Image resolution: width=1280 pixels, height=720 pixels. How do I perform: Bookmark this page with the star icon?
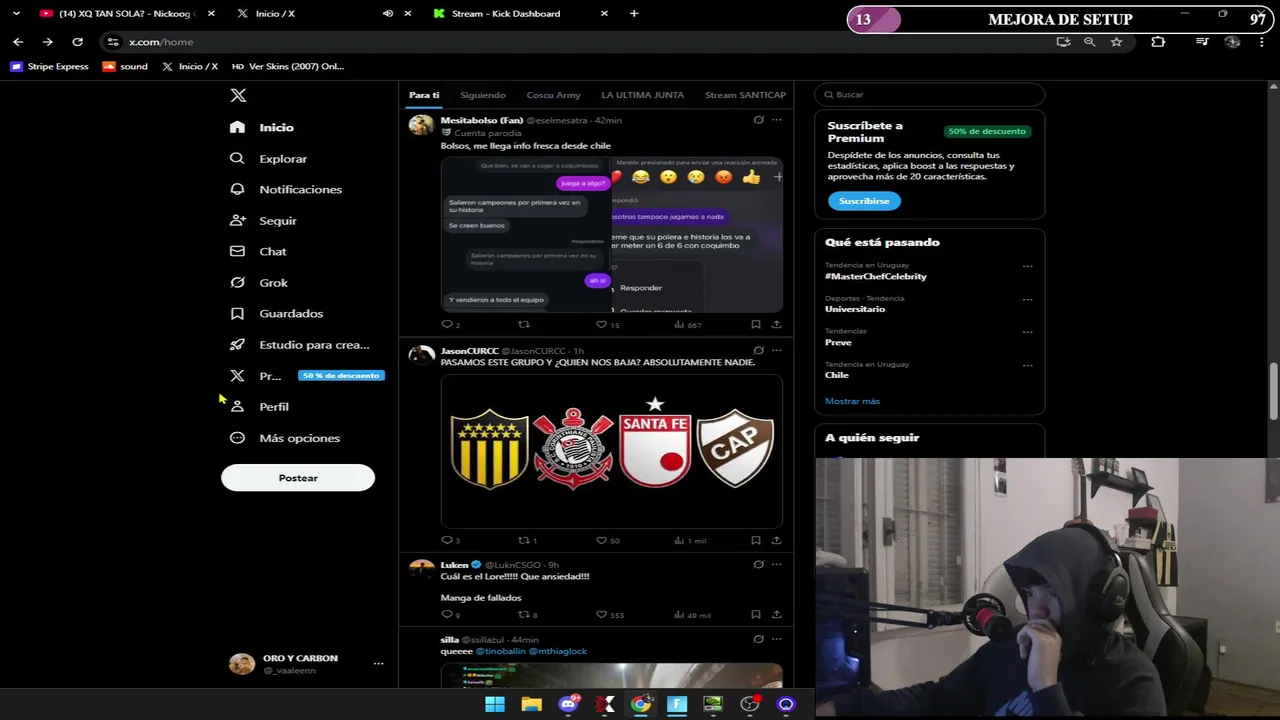(1116, 42)
